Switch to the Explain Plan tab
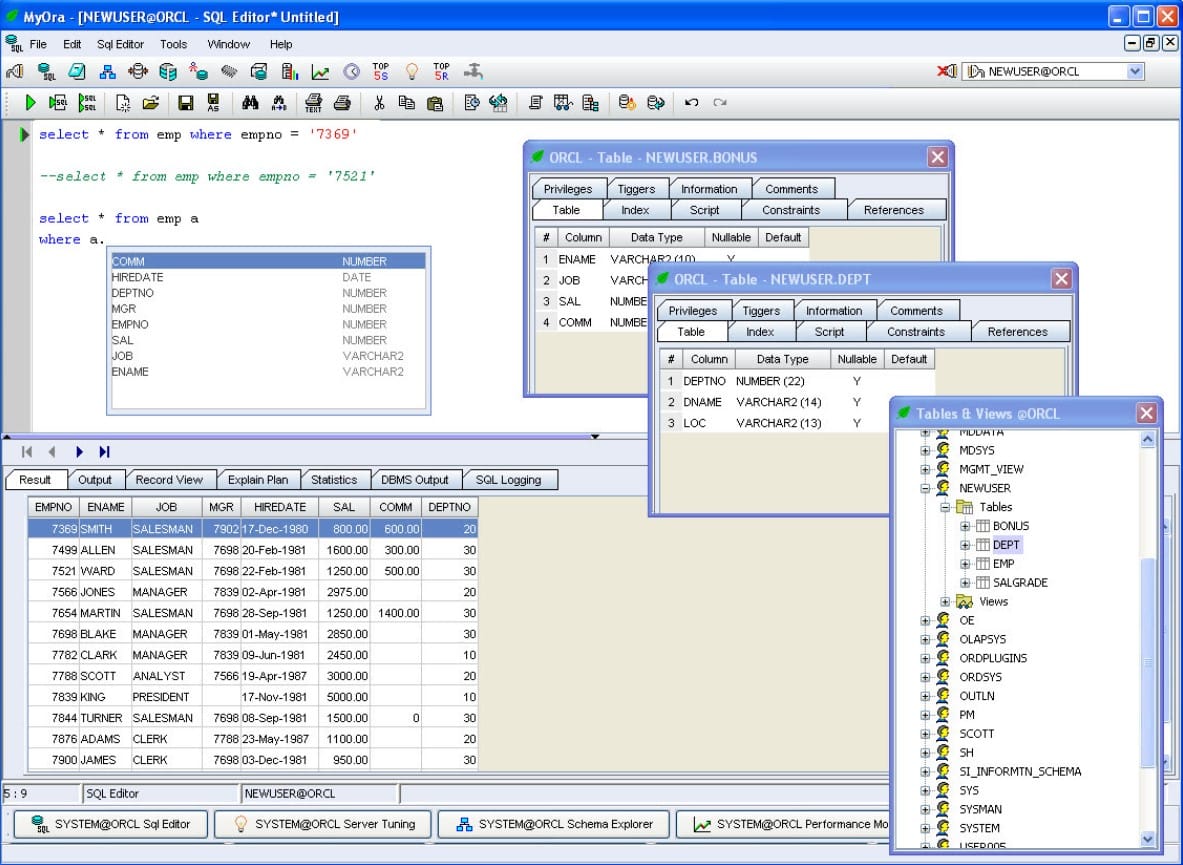The image size is (1183, 865). (x=258, y=480)
